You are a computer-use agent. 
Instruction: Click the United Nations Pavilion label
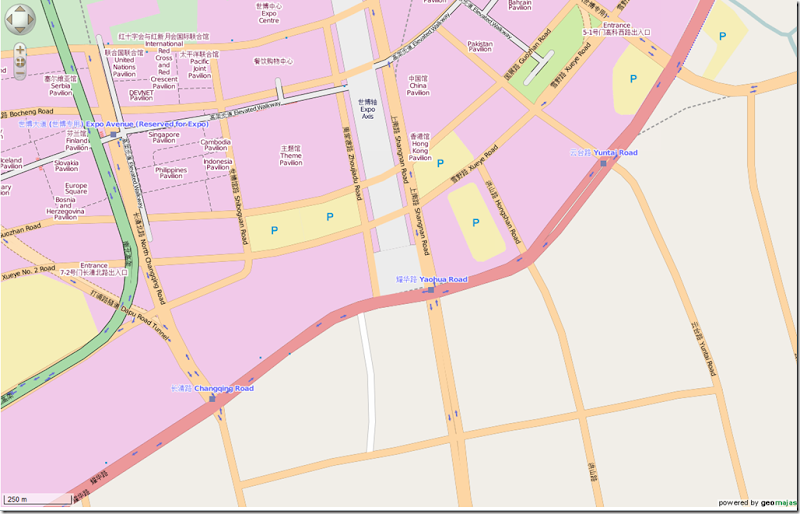(124, 63)
